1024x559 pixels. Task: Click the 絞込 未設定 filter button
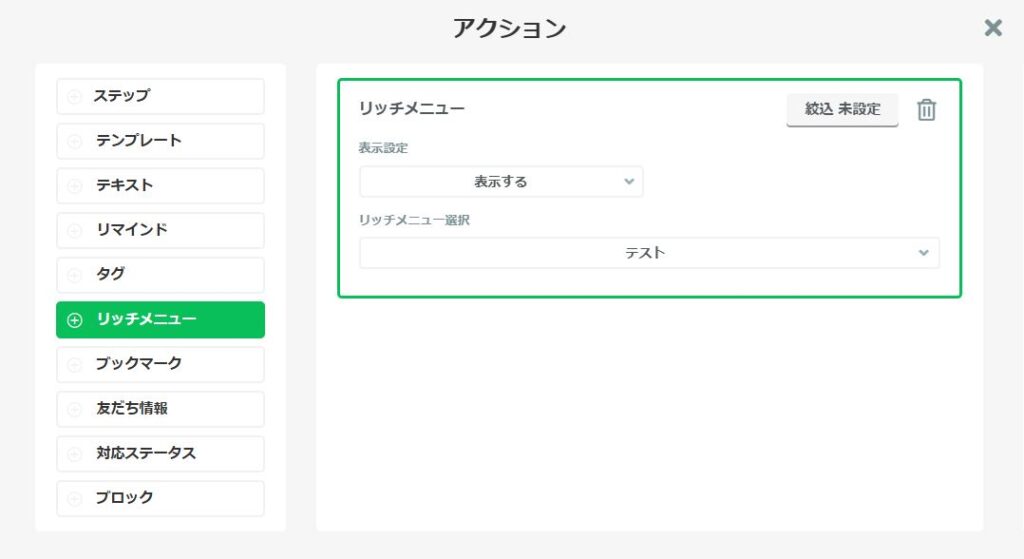pos(842,110)
